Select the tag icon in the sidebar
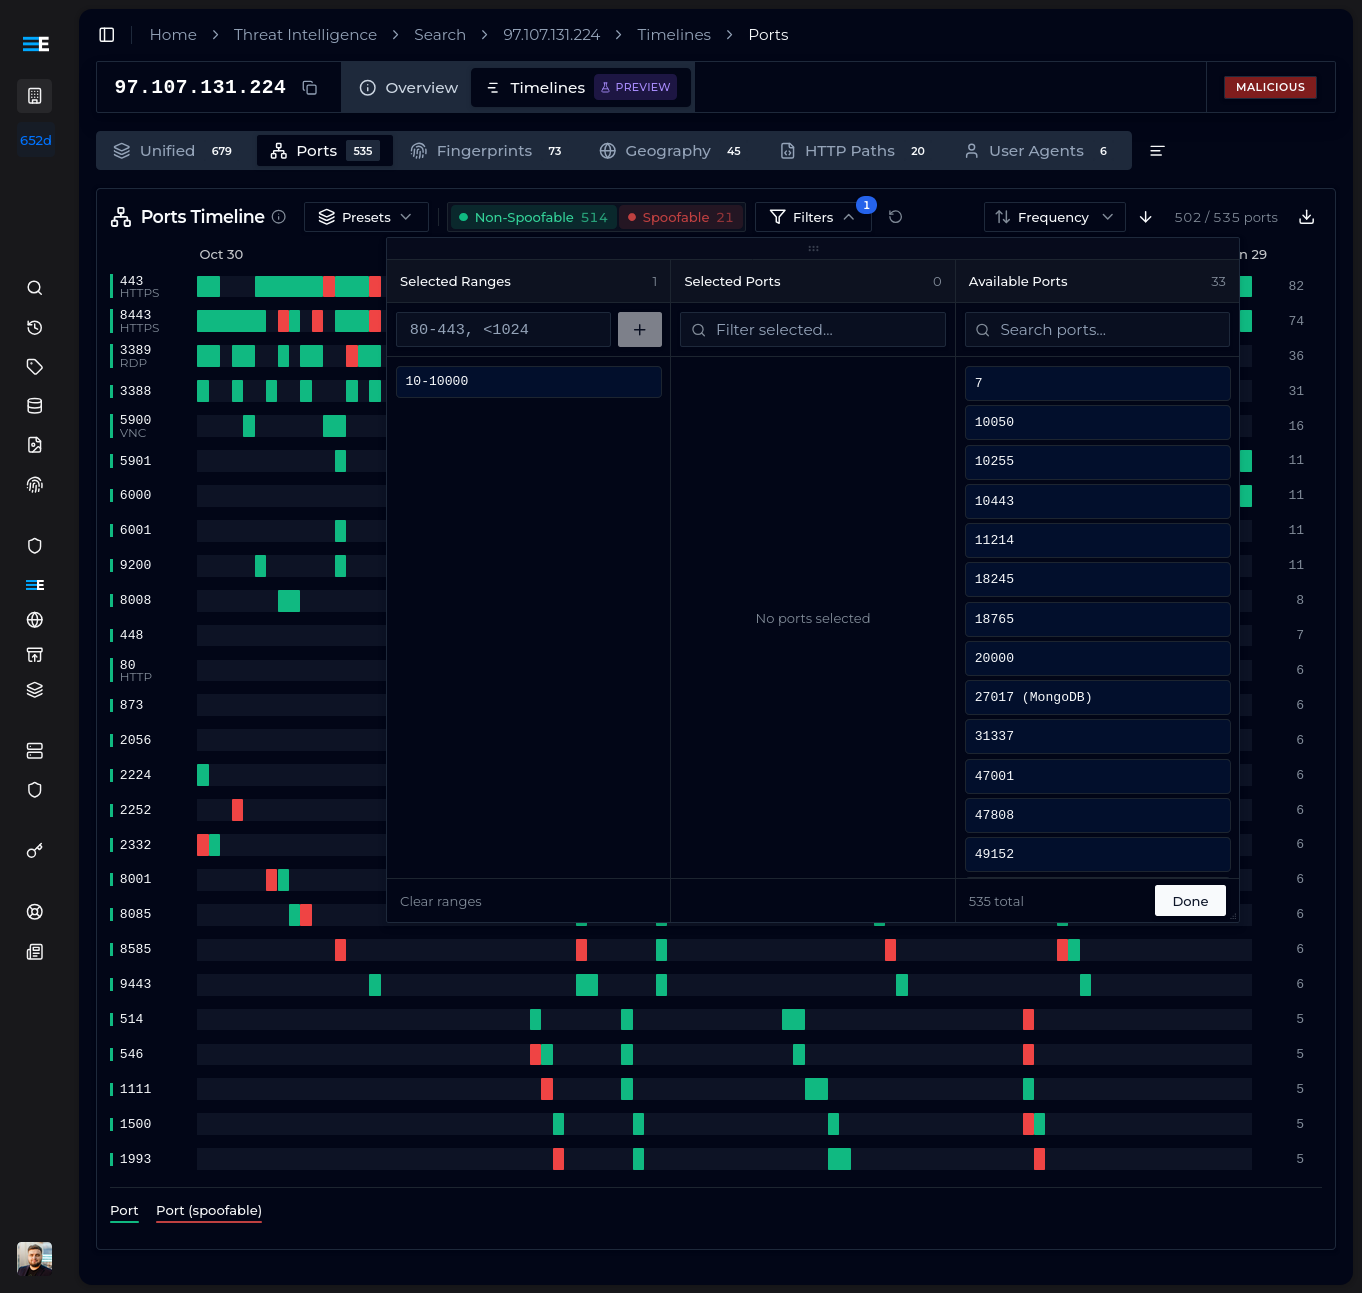The height and width of the screenshot is (1293, 1362). (x=34, y=366)
